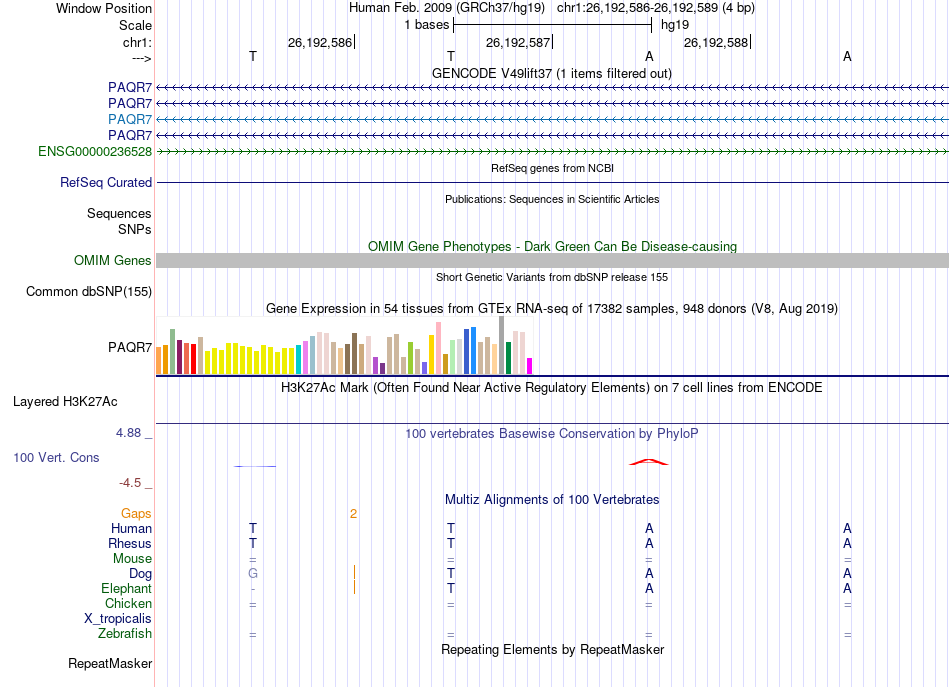
Task: Click Publications: Sequences in Scientific Articles title
Action: [552, 199]
